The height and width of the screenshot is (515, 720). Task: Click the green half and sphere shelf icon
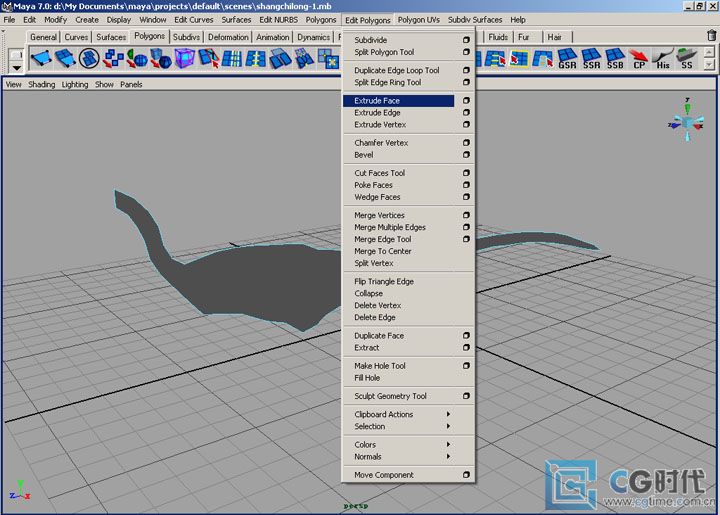[137, 59]
